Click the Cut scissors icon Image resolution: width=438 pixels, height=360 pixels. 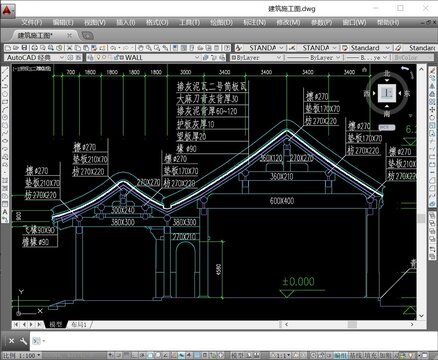point(69,48)
